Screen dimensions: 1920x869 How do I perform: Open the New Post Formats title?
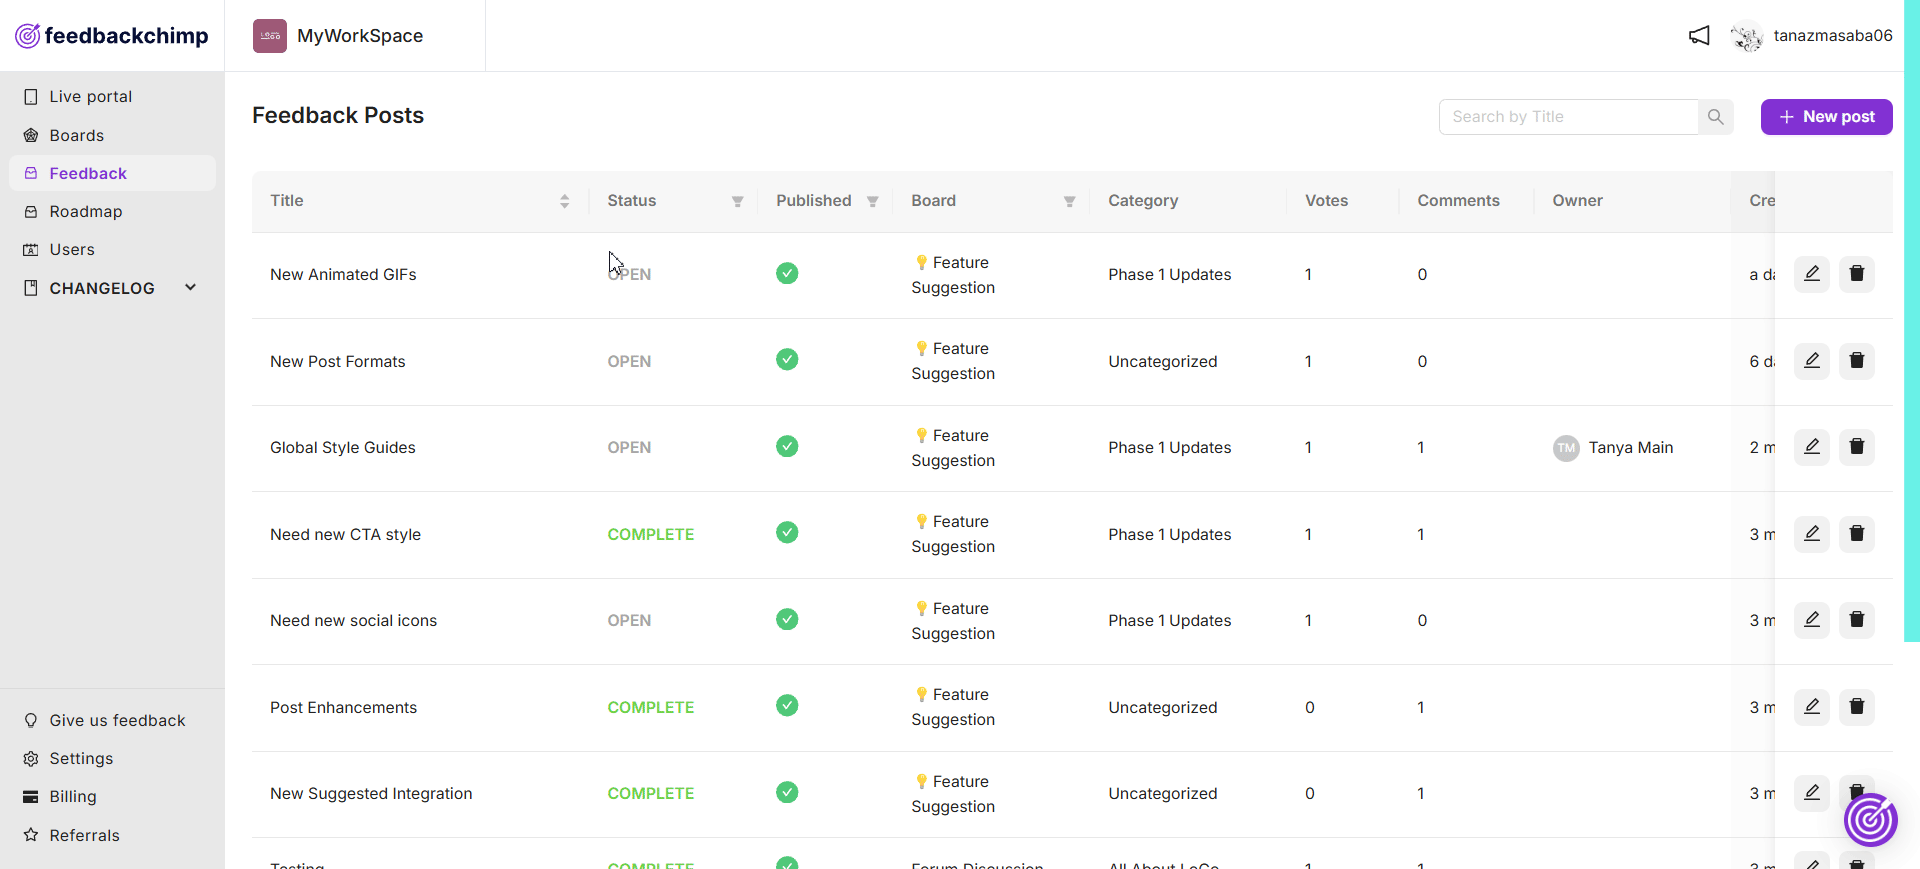coord(338,362)
